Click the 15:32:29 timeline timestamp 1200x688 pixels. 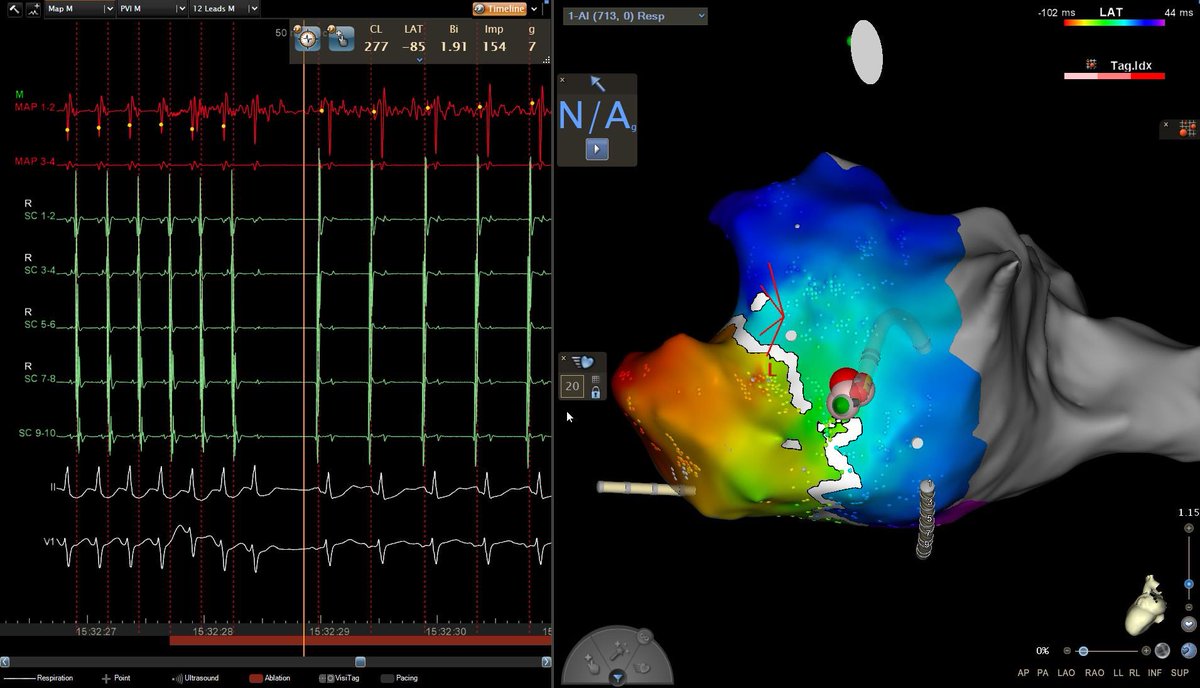pos(329,631)
